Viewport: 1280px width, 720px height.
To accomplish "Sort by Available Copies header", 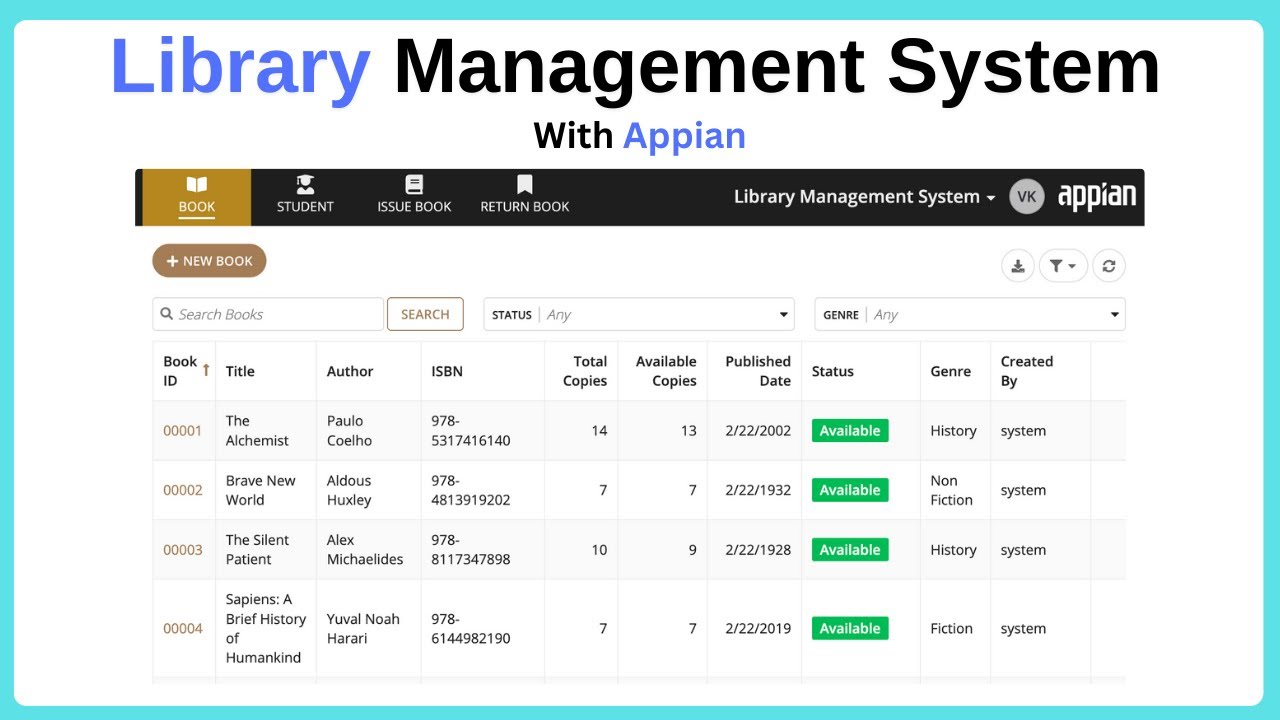I will point(666,371).
